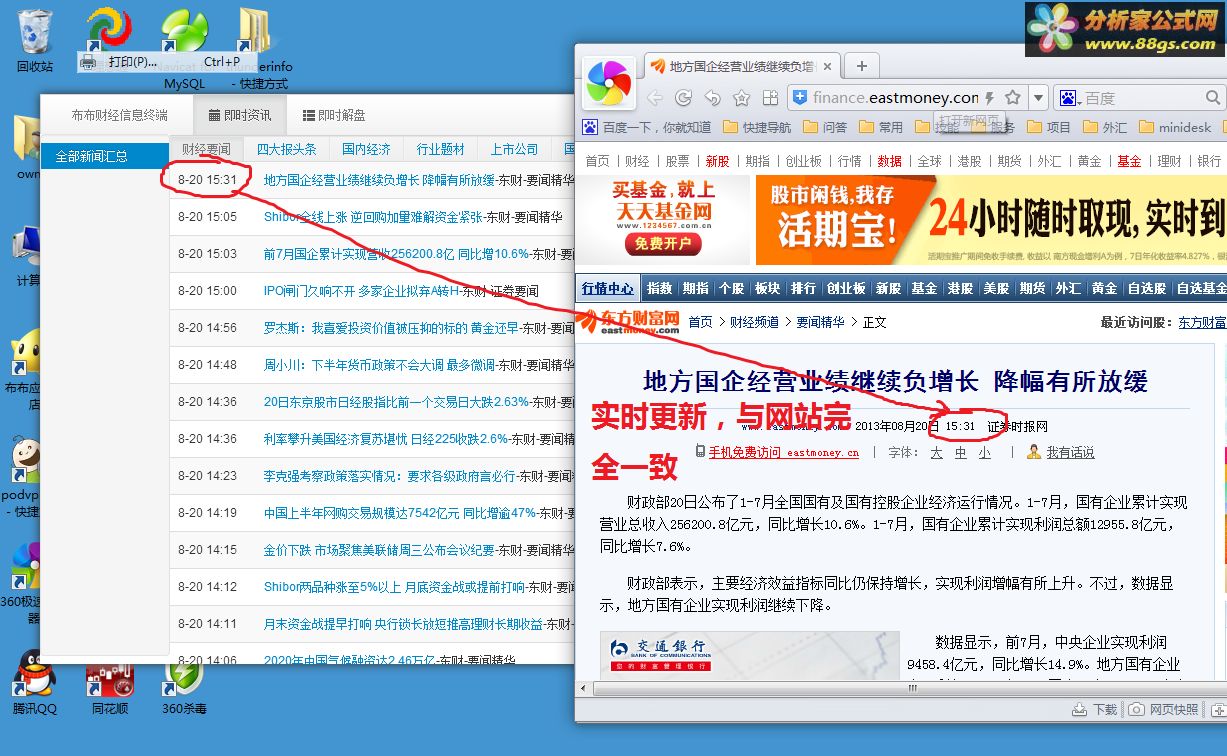1227x756 pixels.
Task: Open news headline 金价下跌 市场聚焦美联储
Action: pyautogui.click(x=379, y=550)
